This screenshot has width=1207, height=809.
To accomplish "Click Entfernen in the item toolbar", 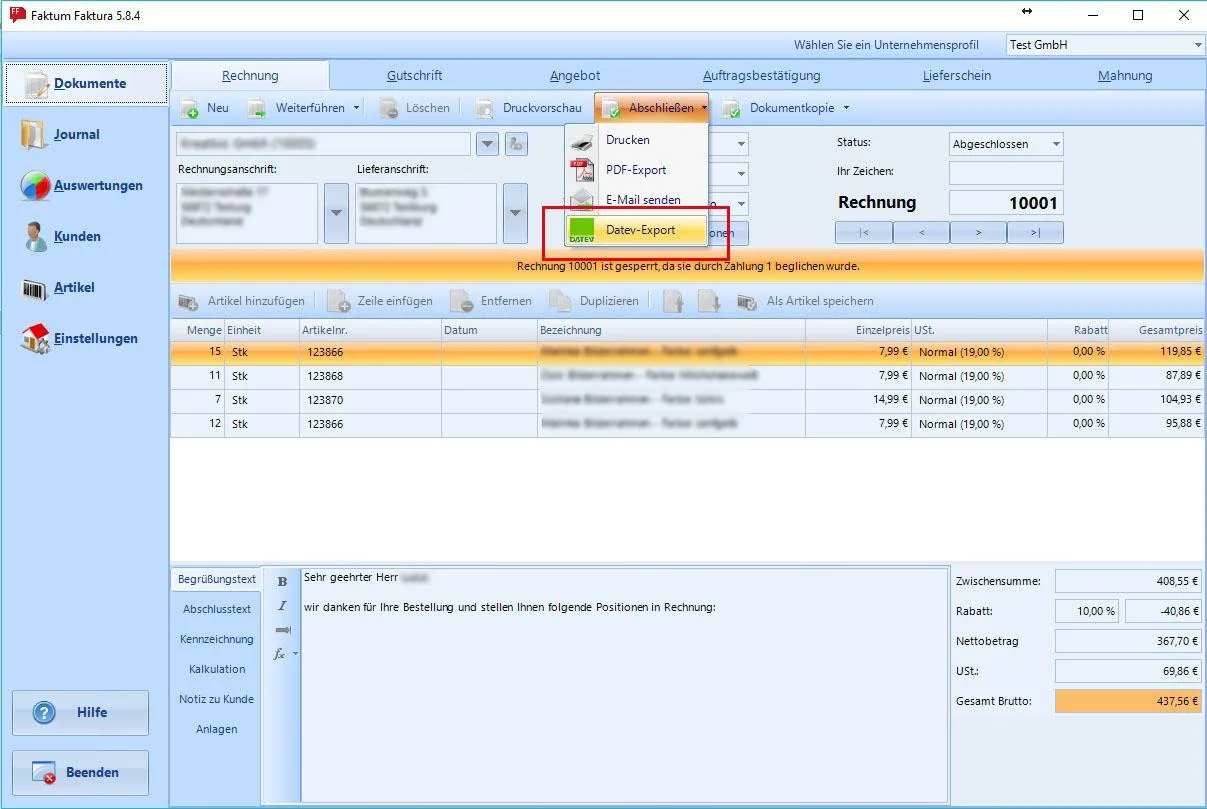I will [x=492, y=301].
